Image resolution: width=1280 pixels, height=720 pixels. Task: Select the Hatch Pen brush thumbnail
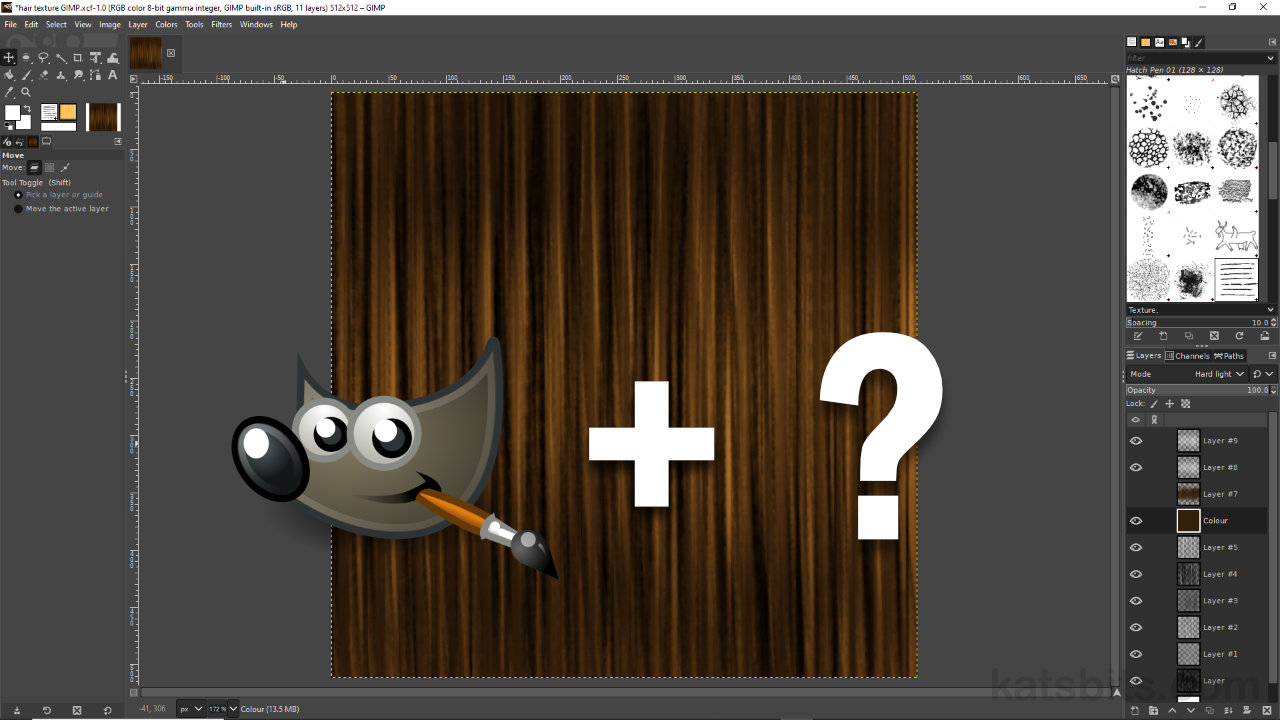(1236, 279)
